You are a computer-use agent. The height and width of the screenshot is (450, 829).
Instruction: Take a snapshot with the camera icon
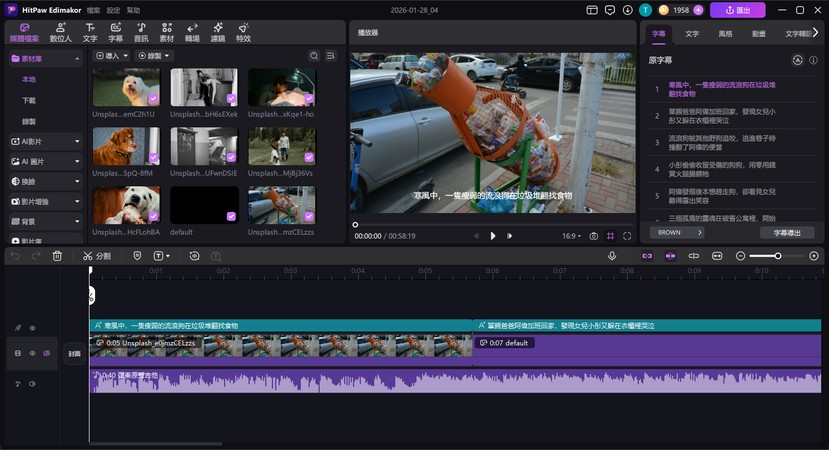coord(593,236)
